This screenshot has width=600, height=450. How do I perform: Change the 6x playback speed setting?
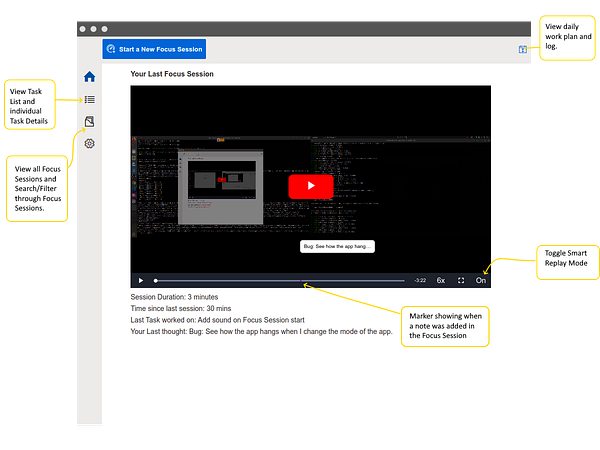click(440, 280)
